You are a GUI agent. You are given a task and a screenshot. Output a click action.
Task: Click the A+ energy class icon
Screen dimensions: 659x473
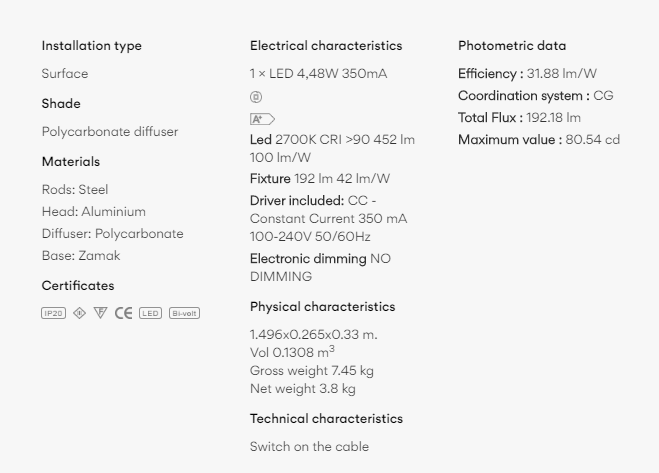[x=261, y=119]
